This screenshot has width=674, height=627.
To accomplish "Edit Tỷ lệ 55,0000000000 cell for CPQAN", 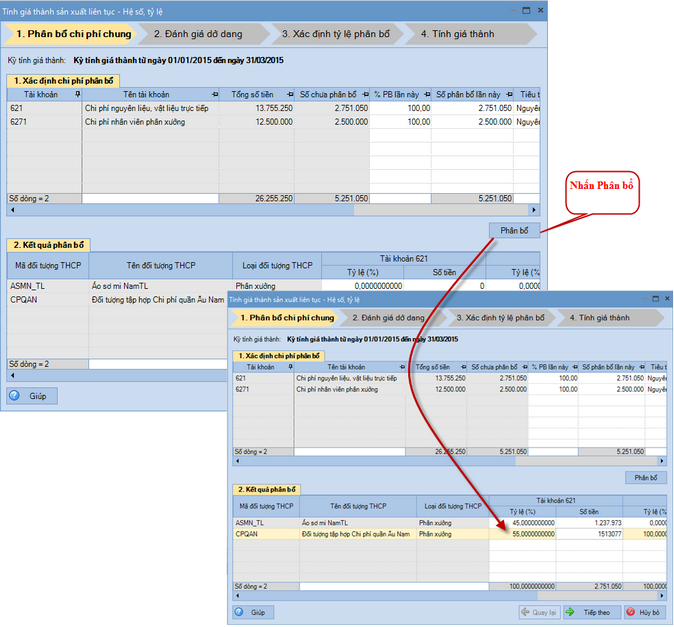I will [x=522, y=534].
